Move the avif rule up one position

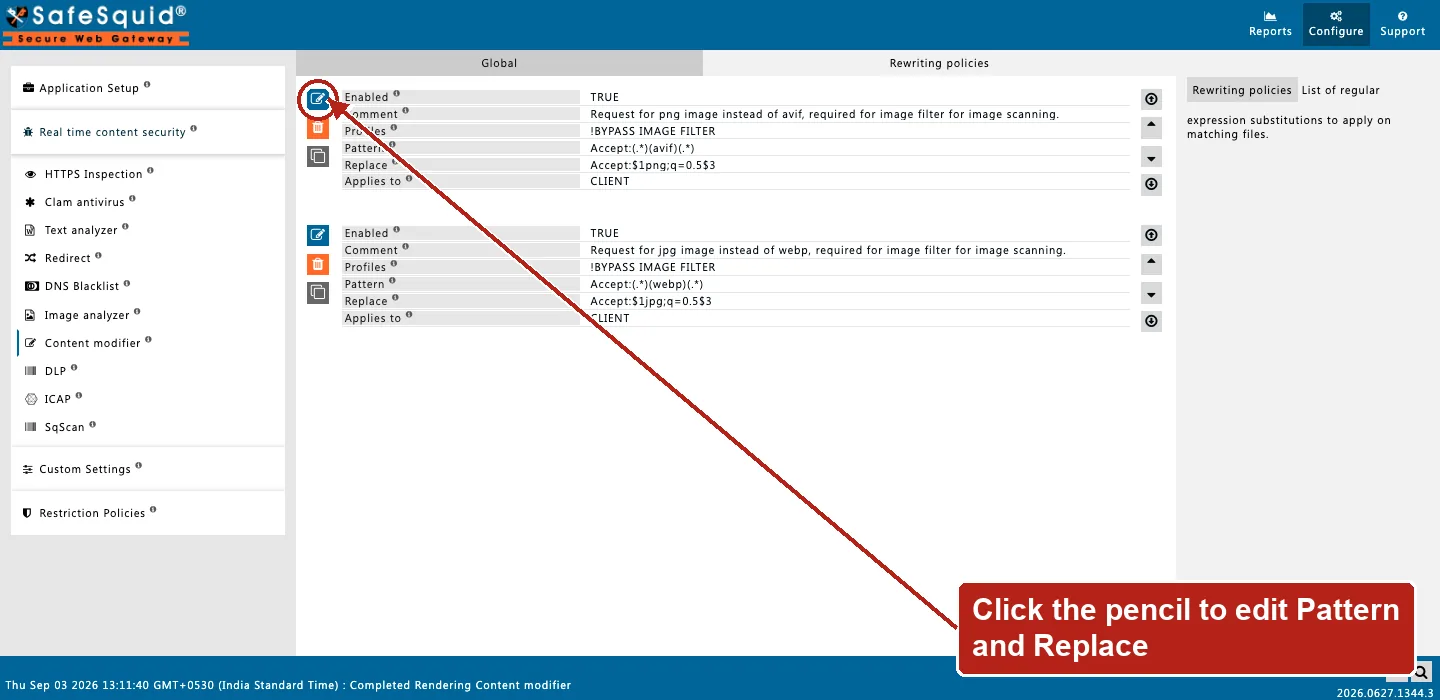click(x=1151, y=127)
